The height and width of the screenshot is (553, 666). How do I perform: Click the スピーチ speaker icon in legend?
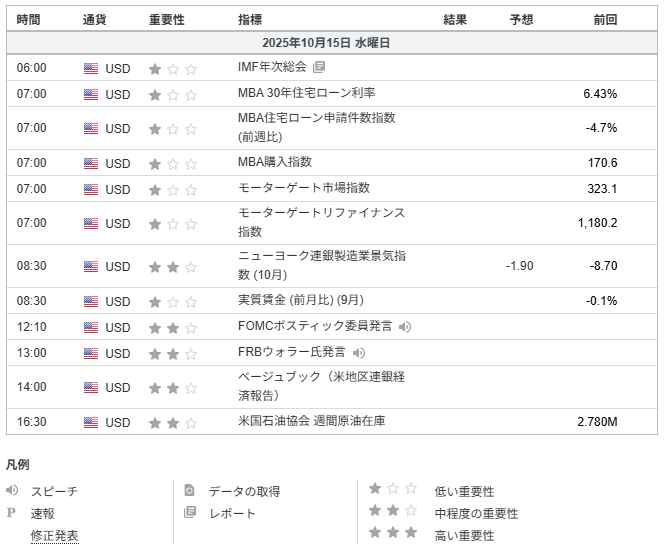(x=12, y=491)
